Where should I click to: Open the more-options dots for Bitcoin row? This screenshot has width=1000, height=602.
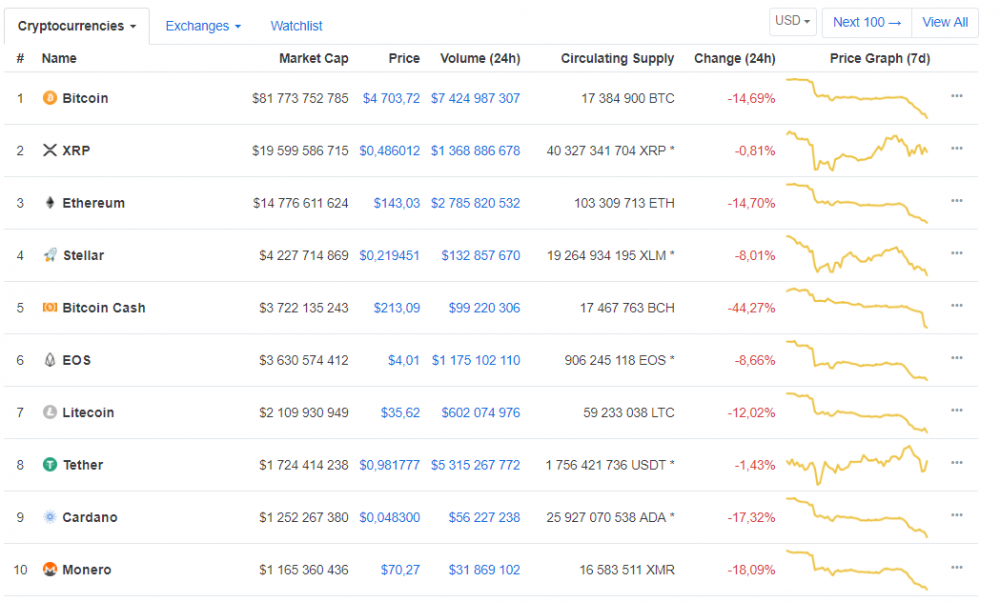tap(957, 96)
